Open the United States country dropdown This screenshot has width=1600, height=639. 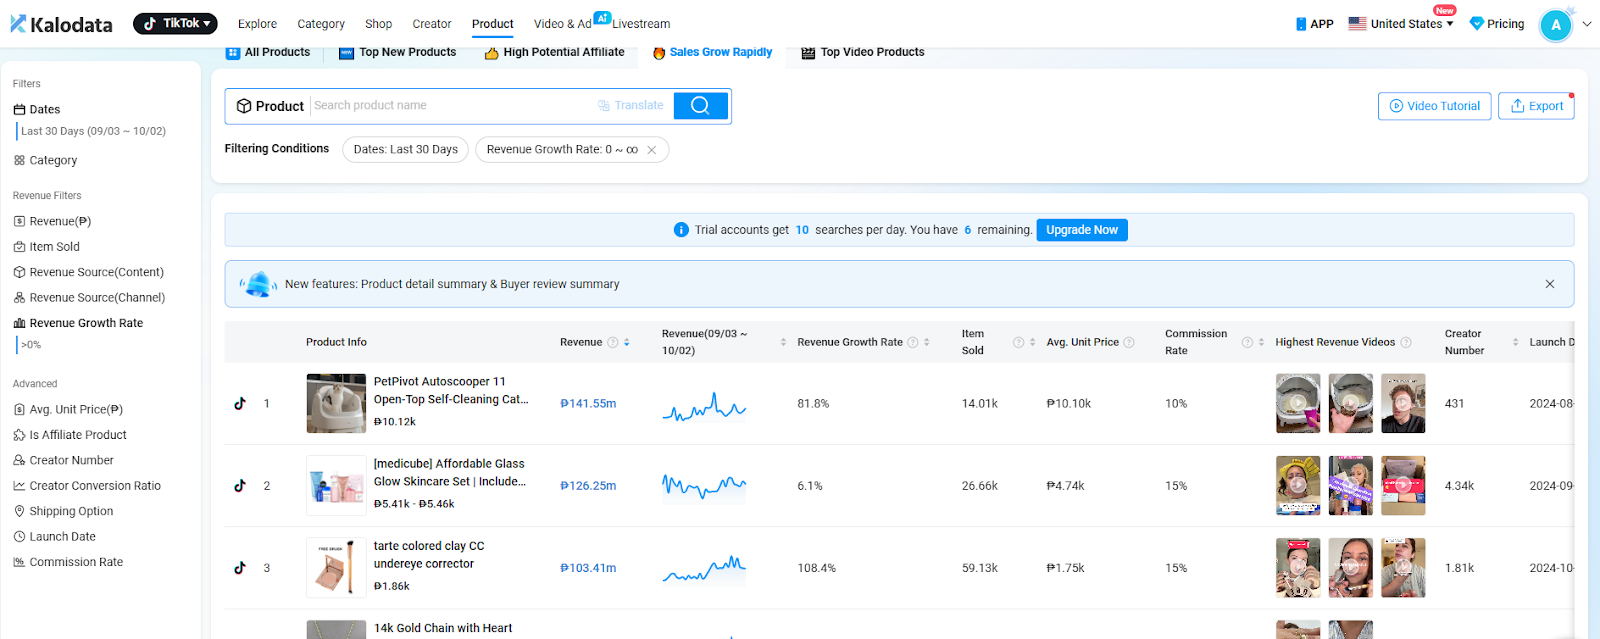[x=1400, y=24]
